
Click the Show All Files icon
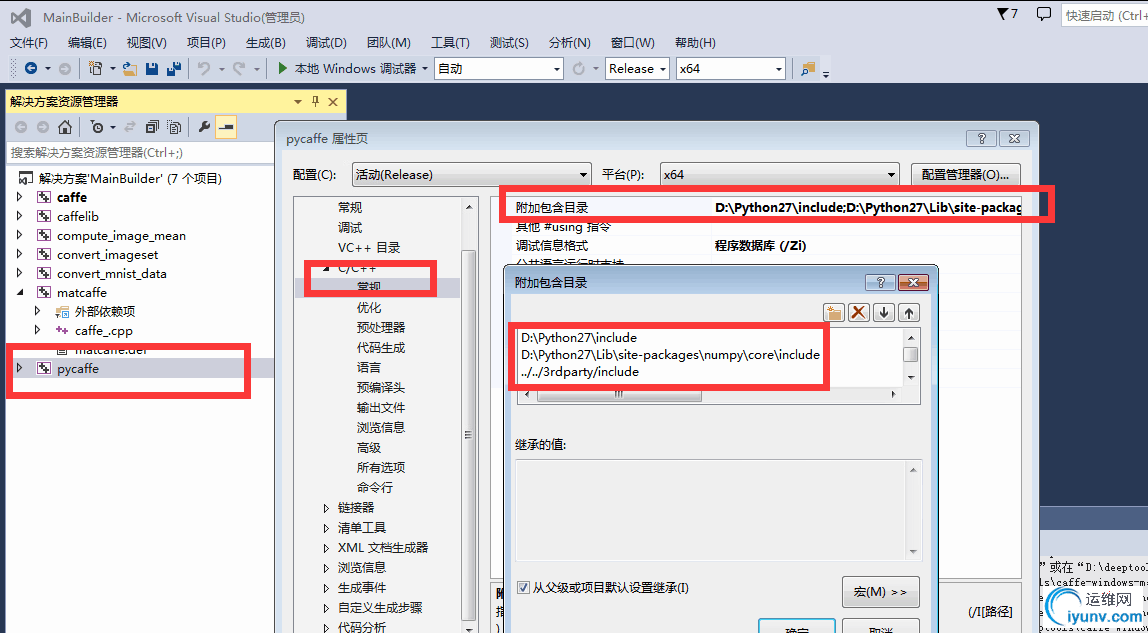[174, 127]
